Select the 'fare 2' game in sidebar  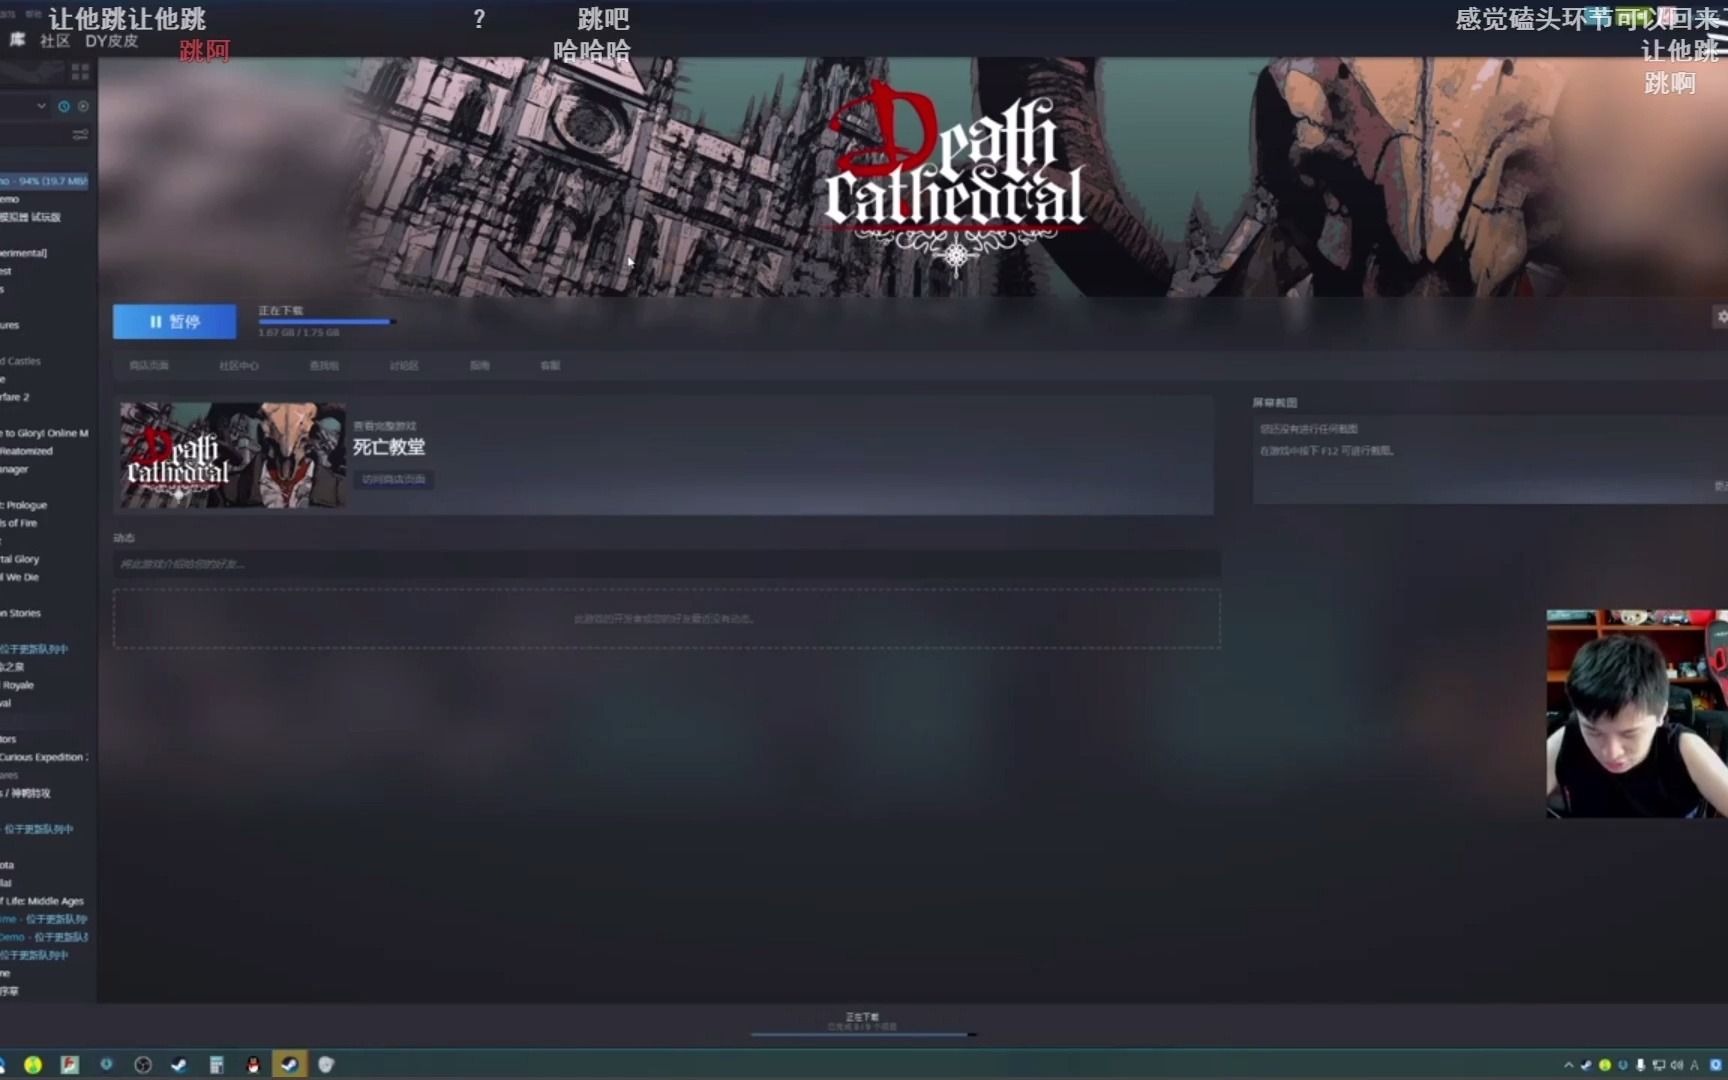point(16,397)
